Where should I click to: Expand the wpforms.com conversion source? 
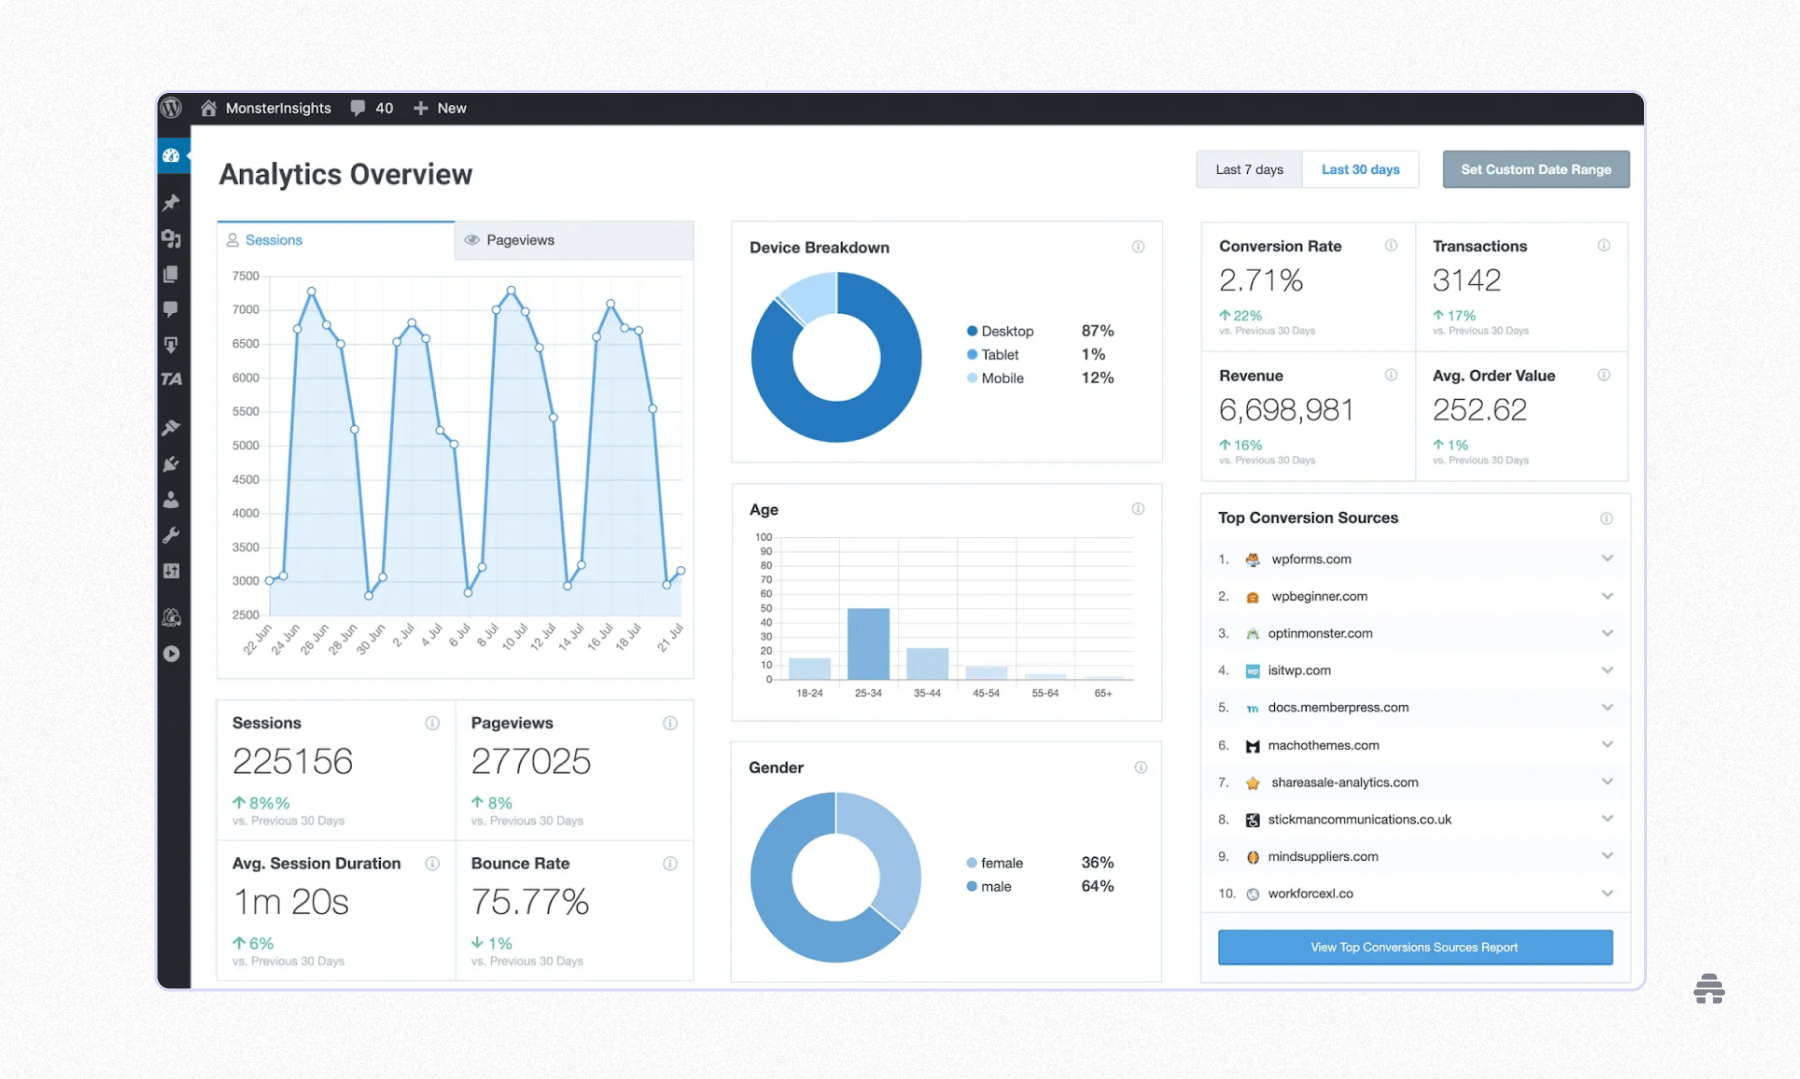(1607, 559)
